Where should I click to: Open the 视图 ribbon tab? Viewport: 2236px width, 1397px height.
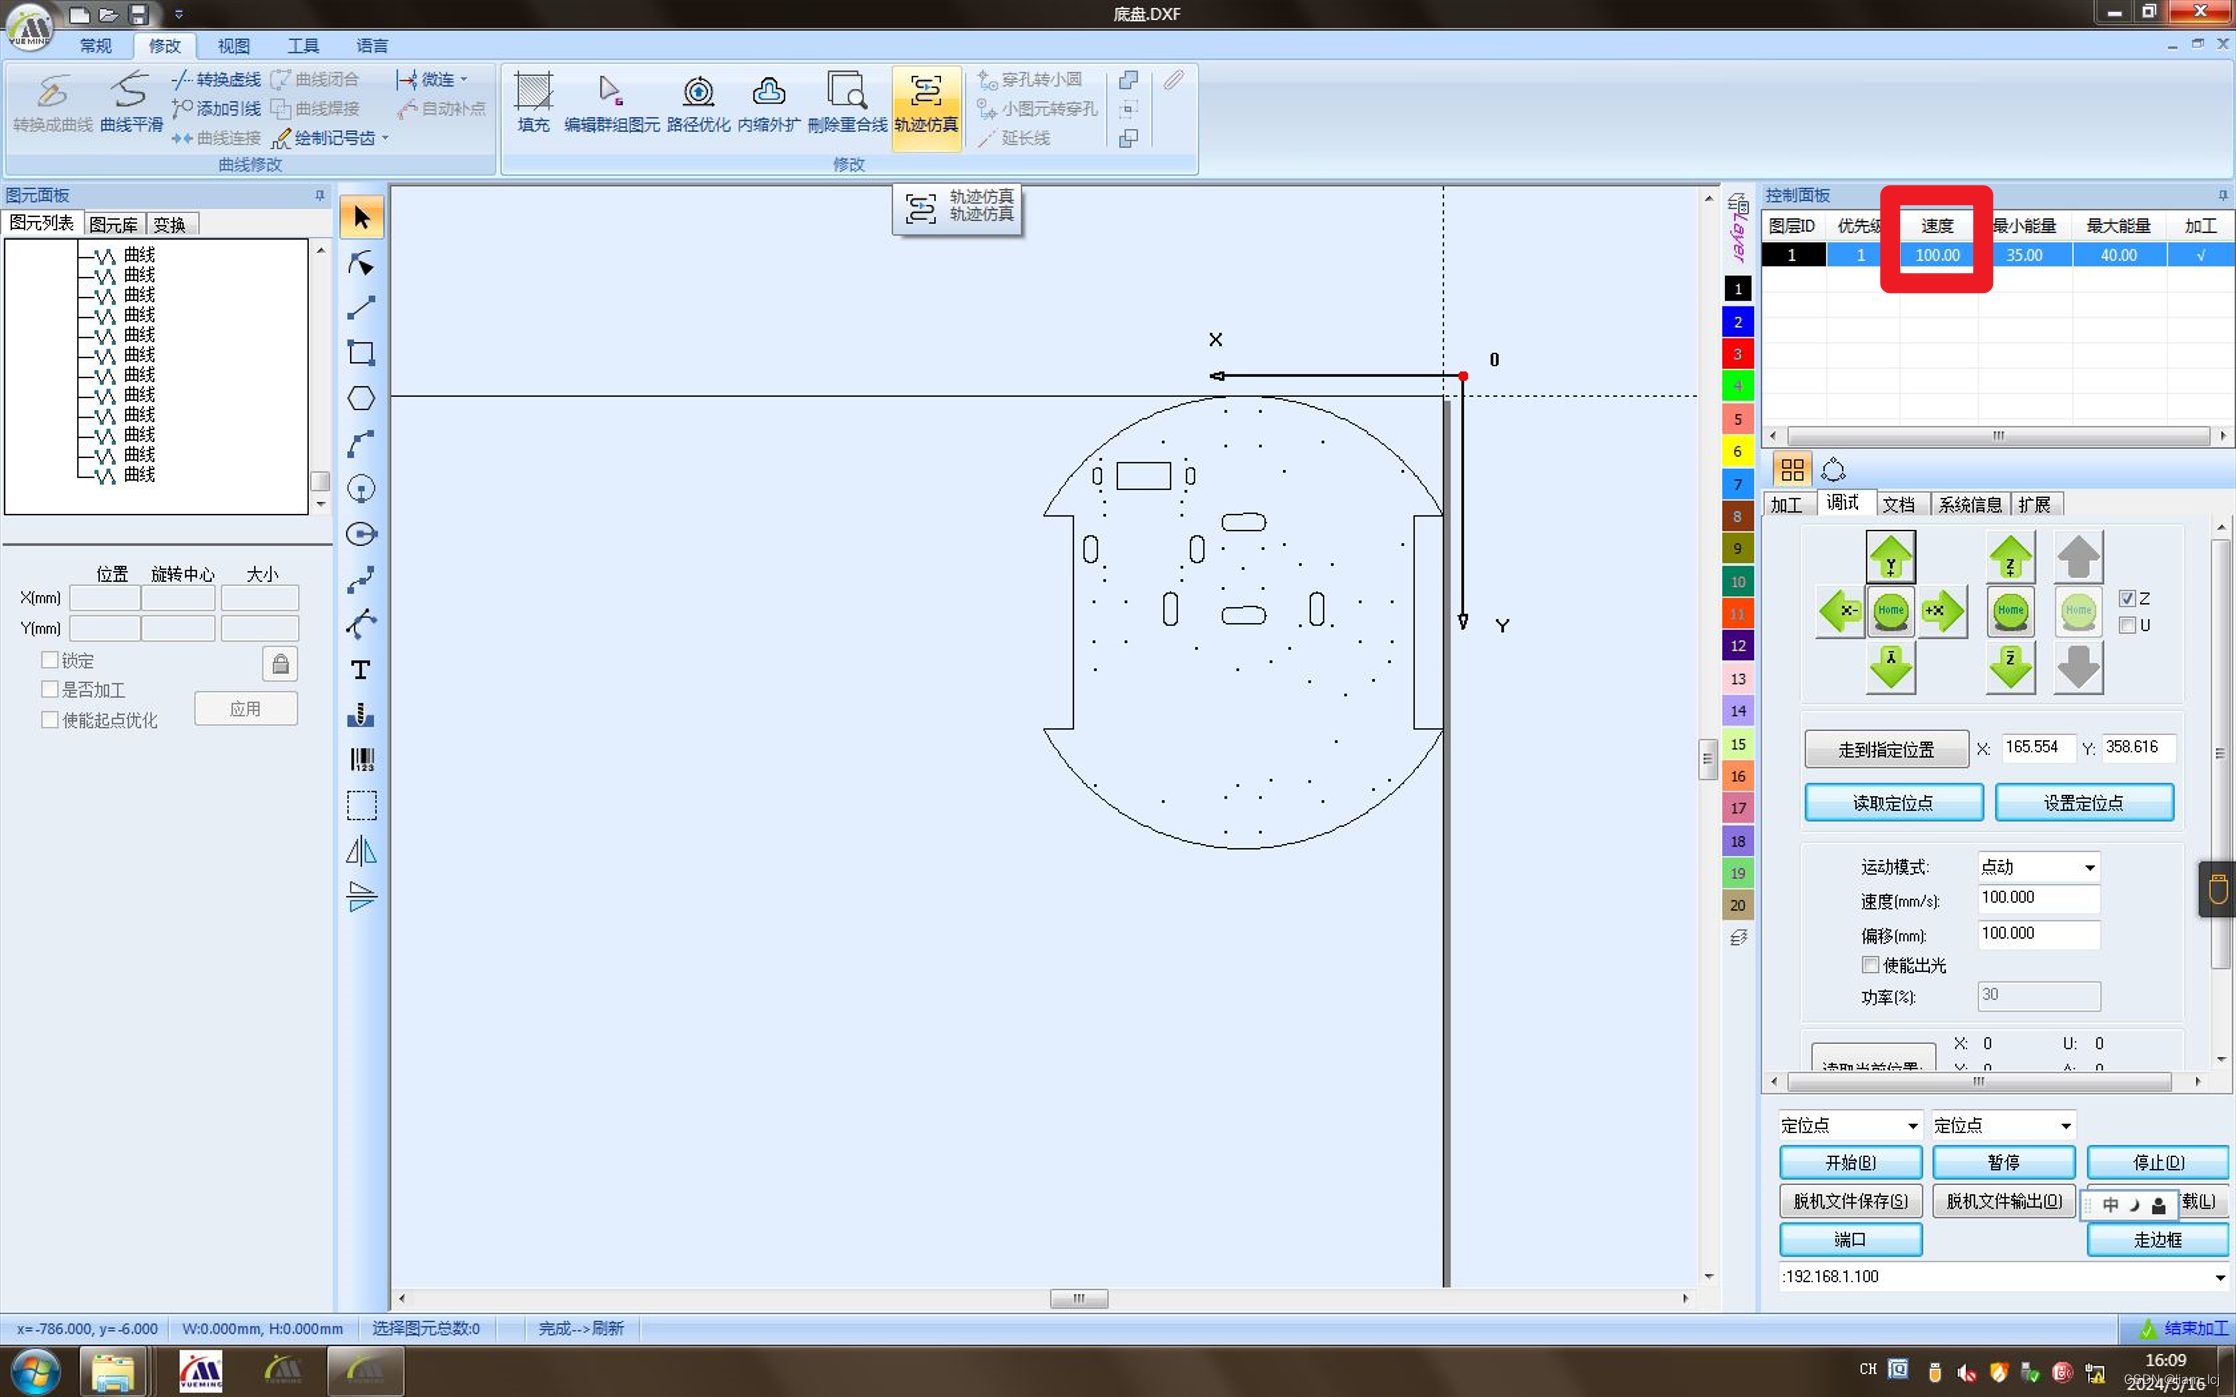pos(234,45)
